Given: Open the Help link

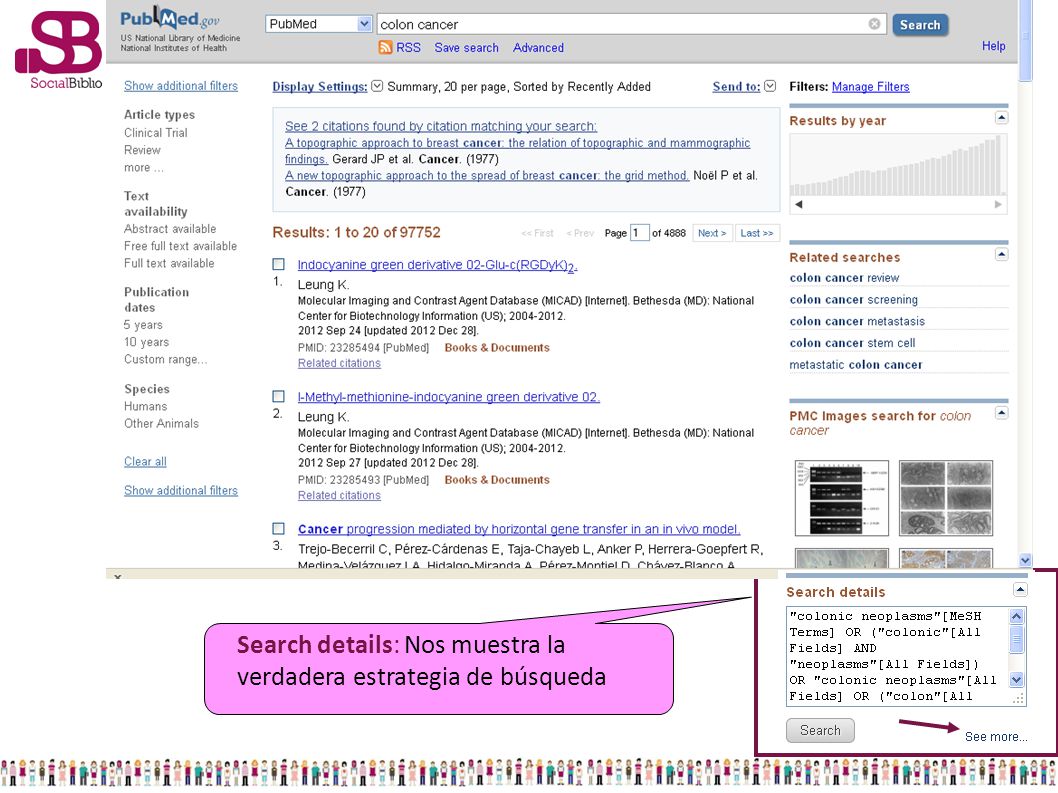Looking at the screenshot, I should (993, 46).
